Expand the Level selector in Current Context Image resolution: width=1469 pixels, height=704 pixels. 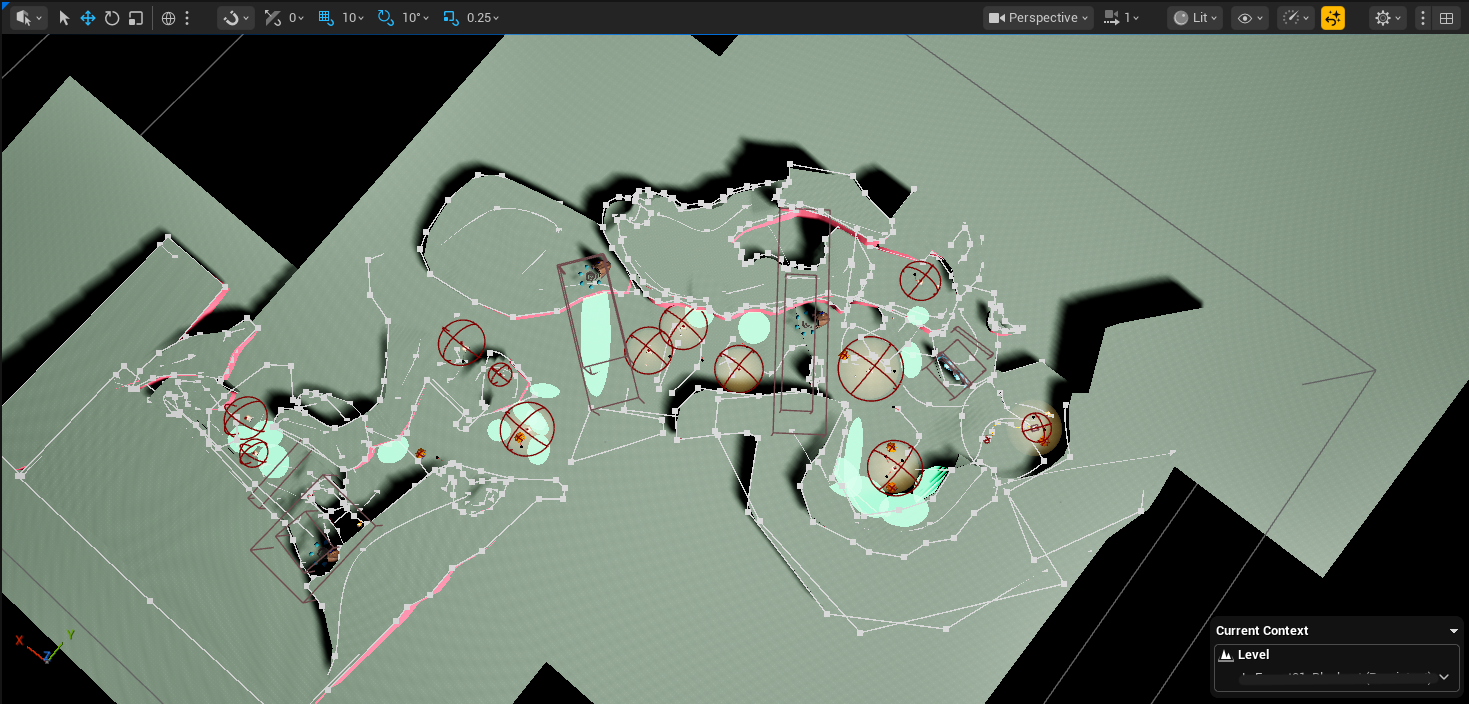[x=1443, y=677]
